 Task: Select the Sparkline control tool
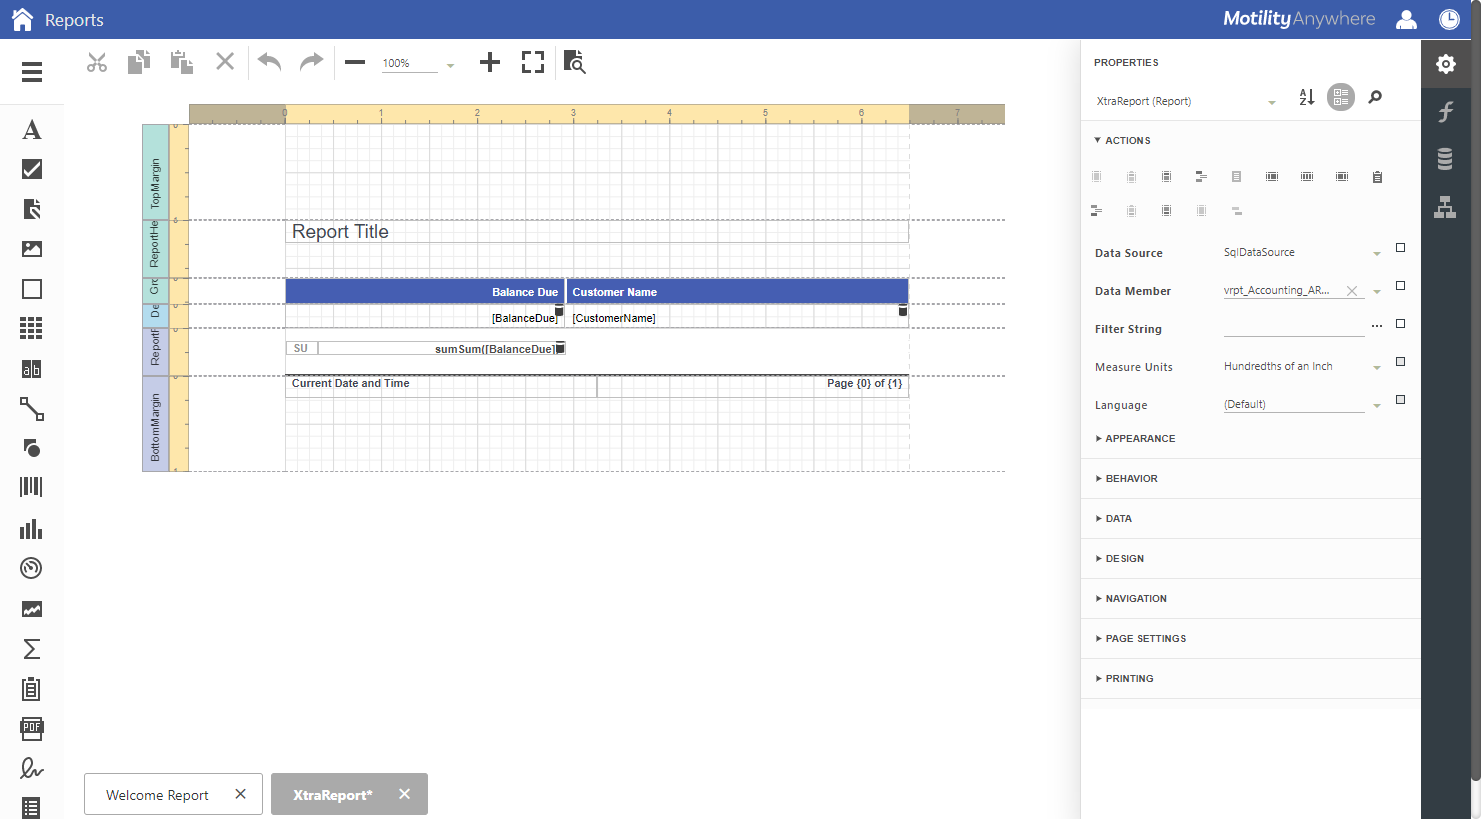pyautogui.click(x=32, y=609)
